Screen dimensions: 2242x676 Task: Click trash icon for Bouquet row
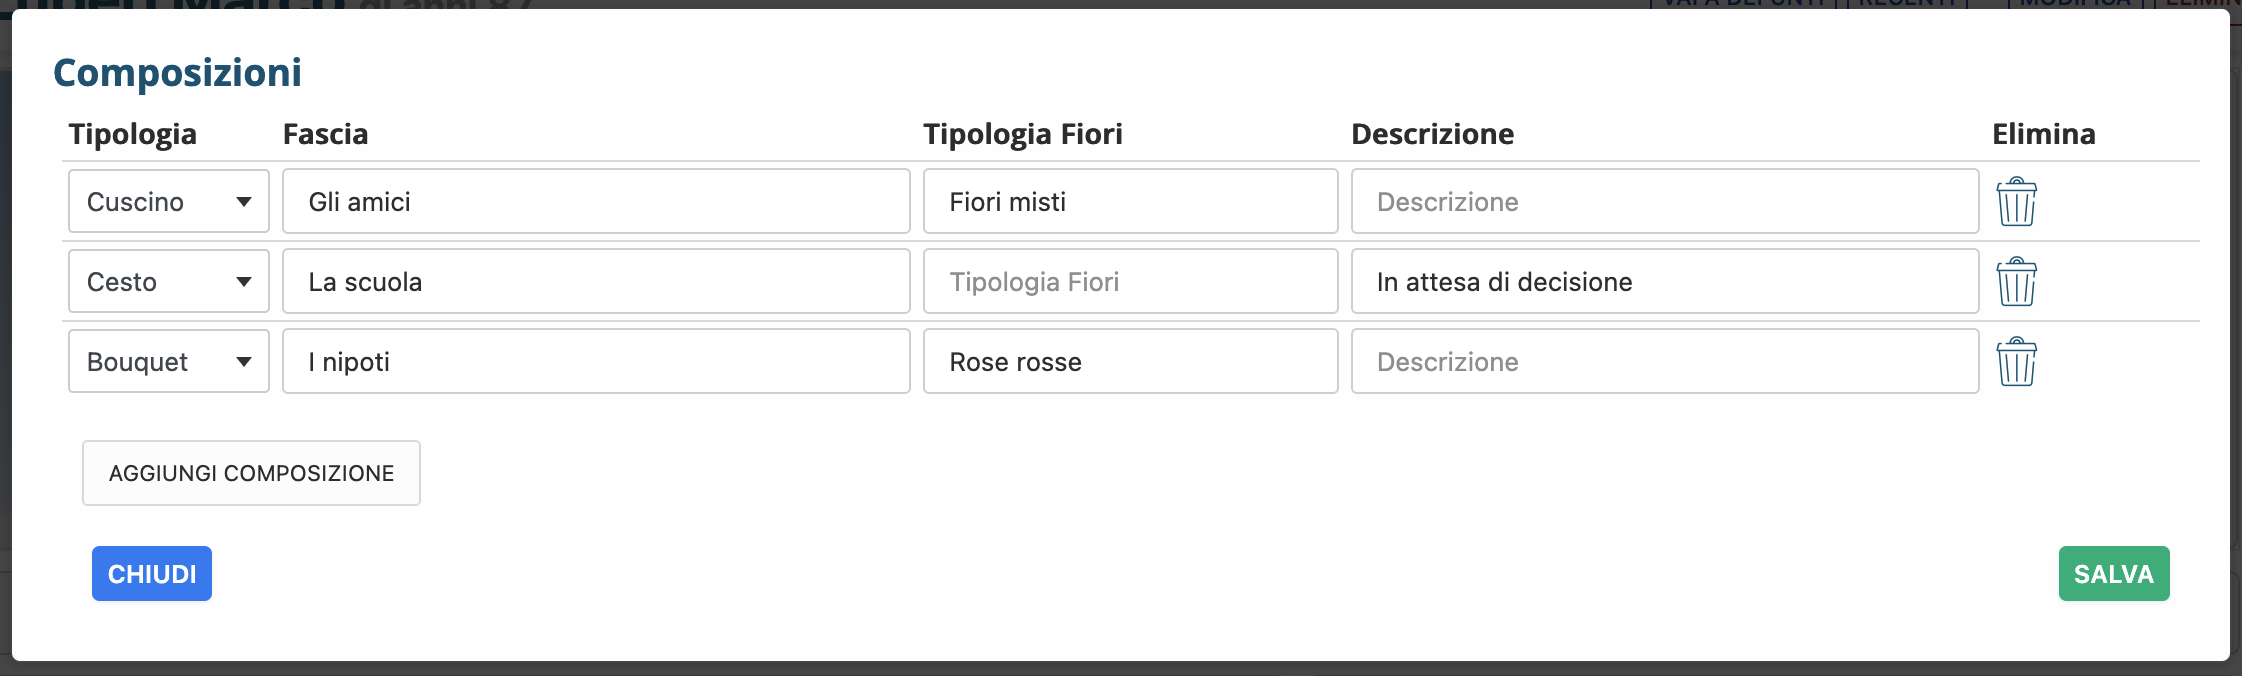pyautogui.click(x=2016, y=362)
